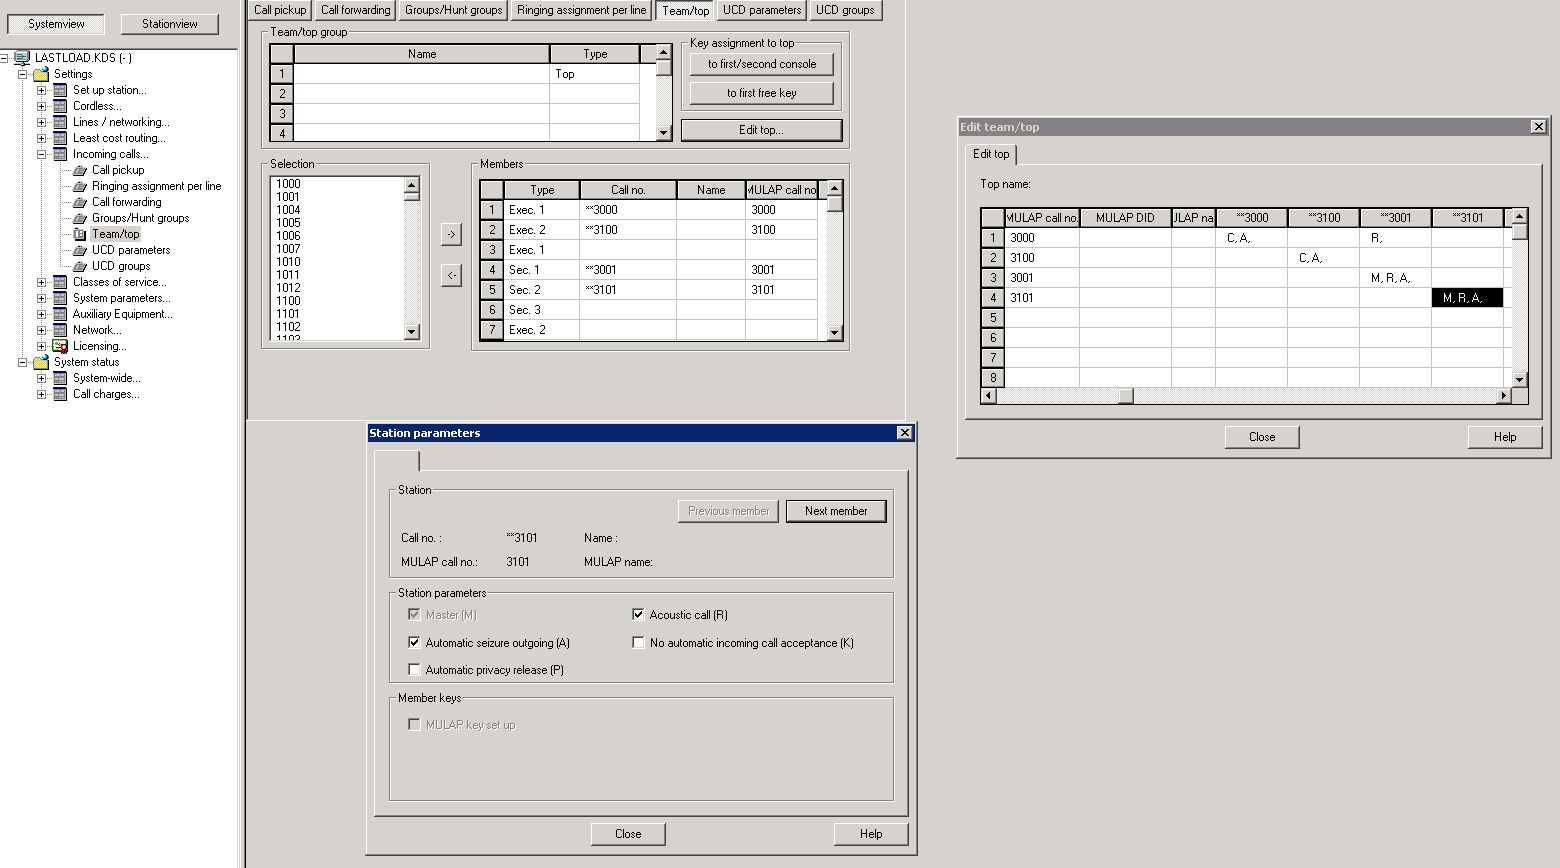This screenshot has height=868, width=1560.
Task: Switch to the Call pickup tab
Action: (280, 10)
